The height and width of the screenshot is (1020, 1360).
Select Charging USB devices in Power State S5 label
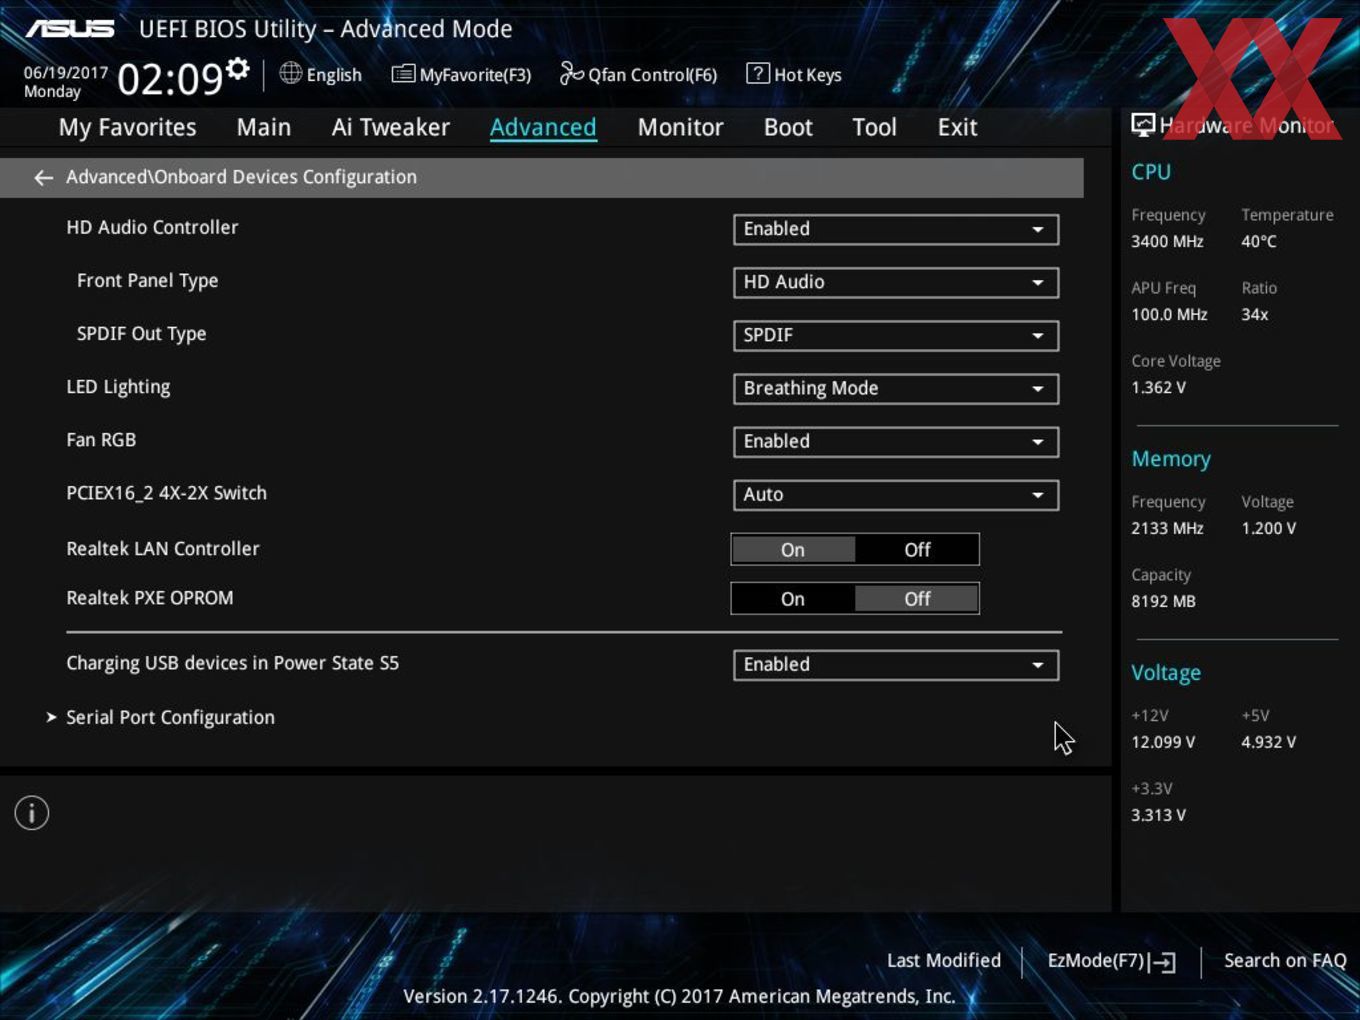(232, 663)
